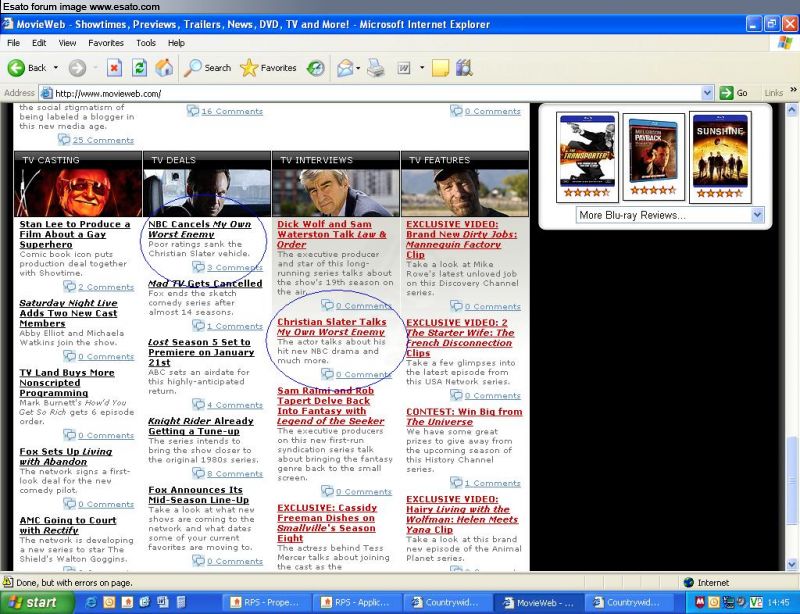The image size is (800, 614).
Task: Open the Stan Lee Gay Superhero article
Action: [75, 234]
